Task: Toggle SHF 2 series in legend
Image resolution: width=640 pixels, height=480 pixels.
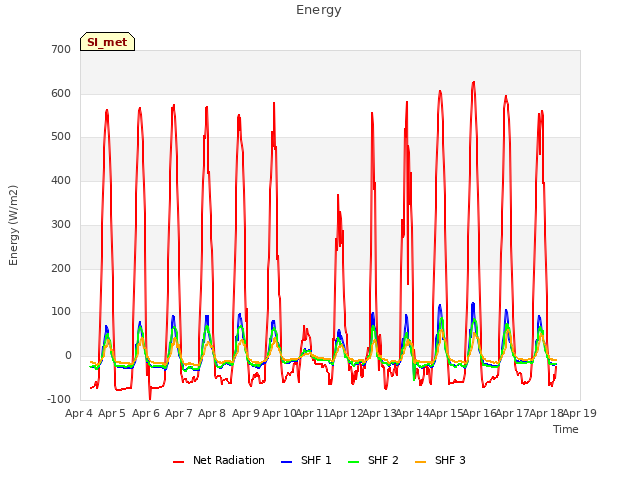Action: [x=373, y=460]
